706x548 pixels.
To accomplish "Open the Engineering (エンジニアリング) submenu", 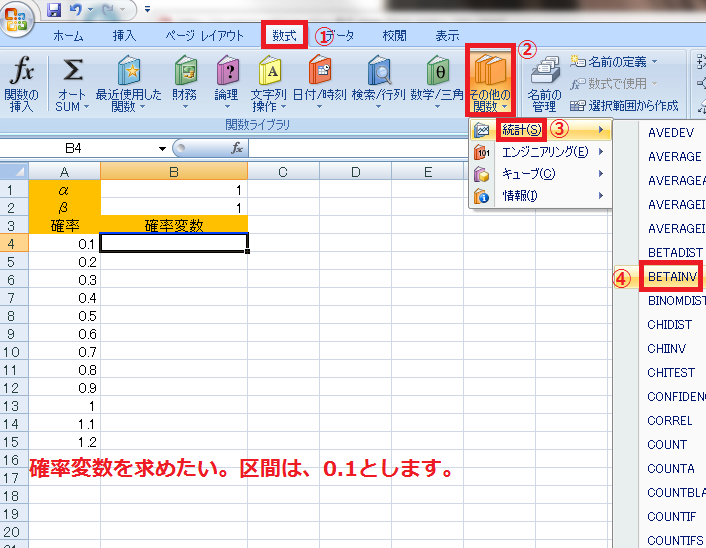I will pyautogui.click(x=541, y=152).
